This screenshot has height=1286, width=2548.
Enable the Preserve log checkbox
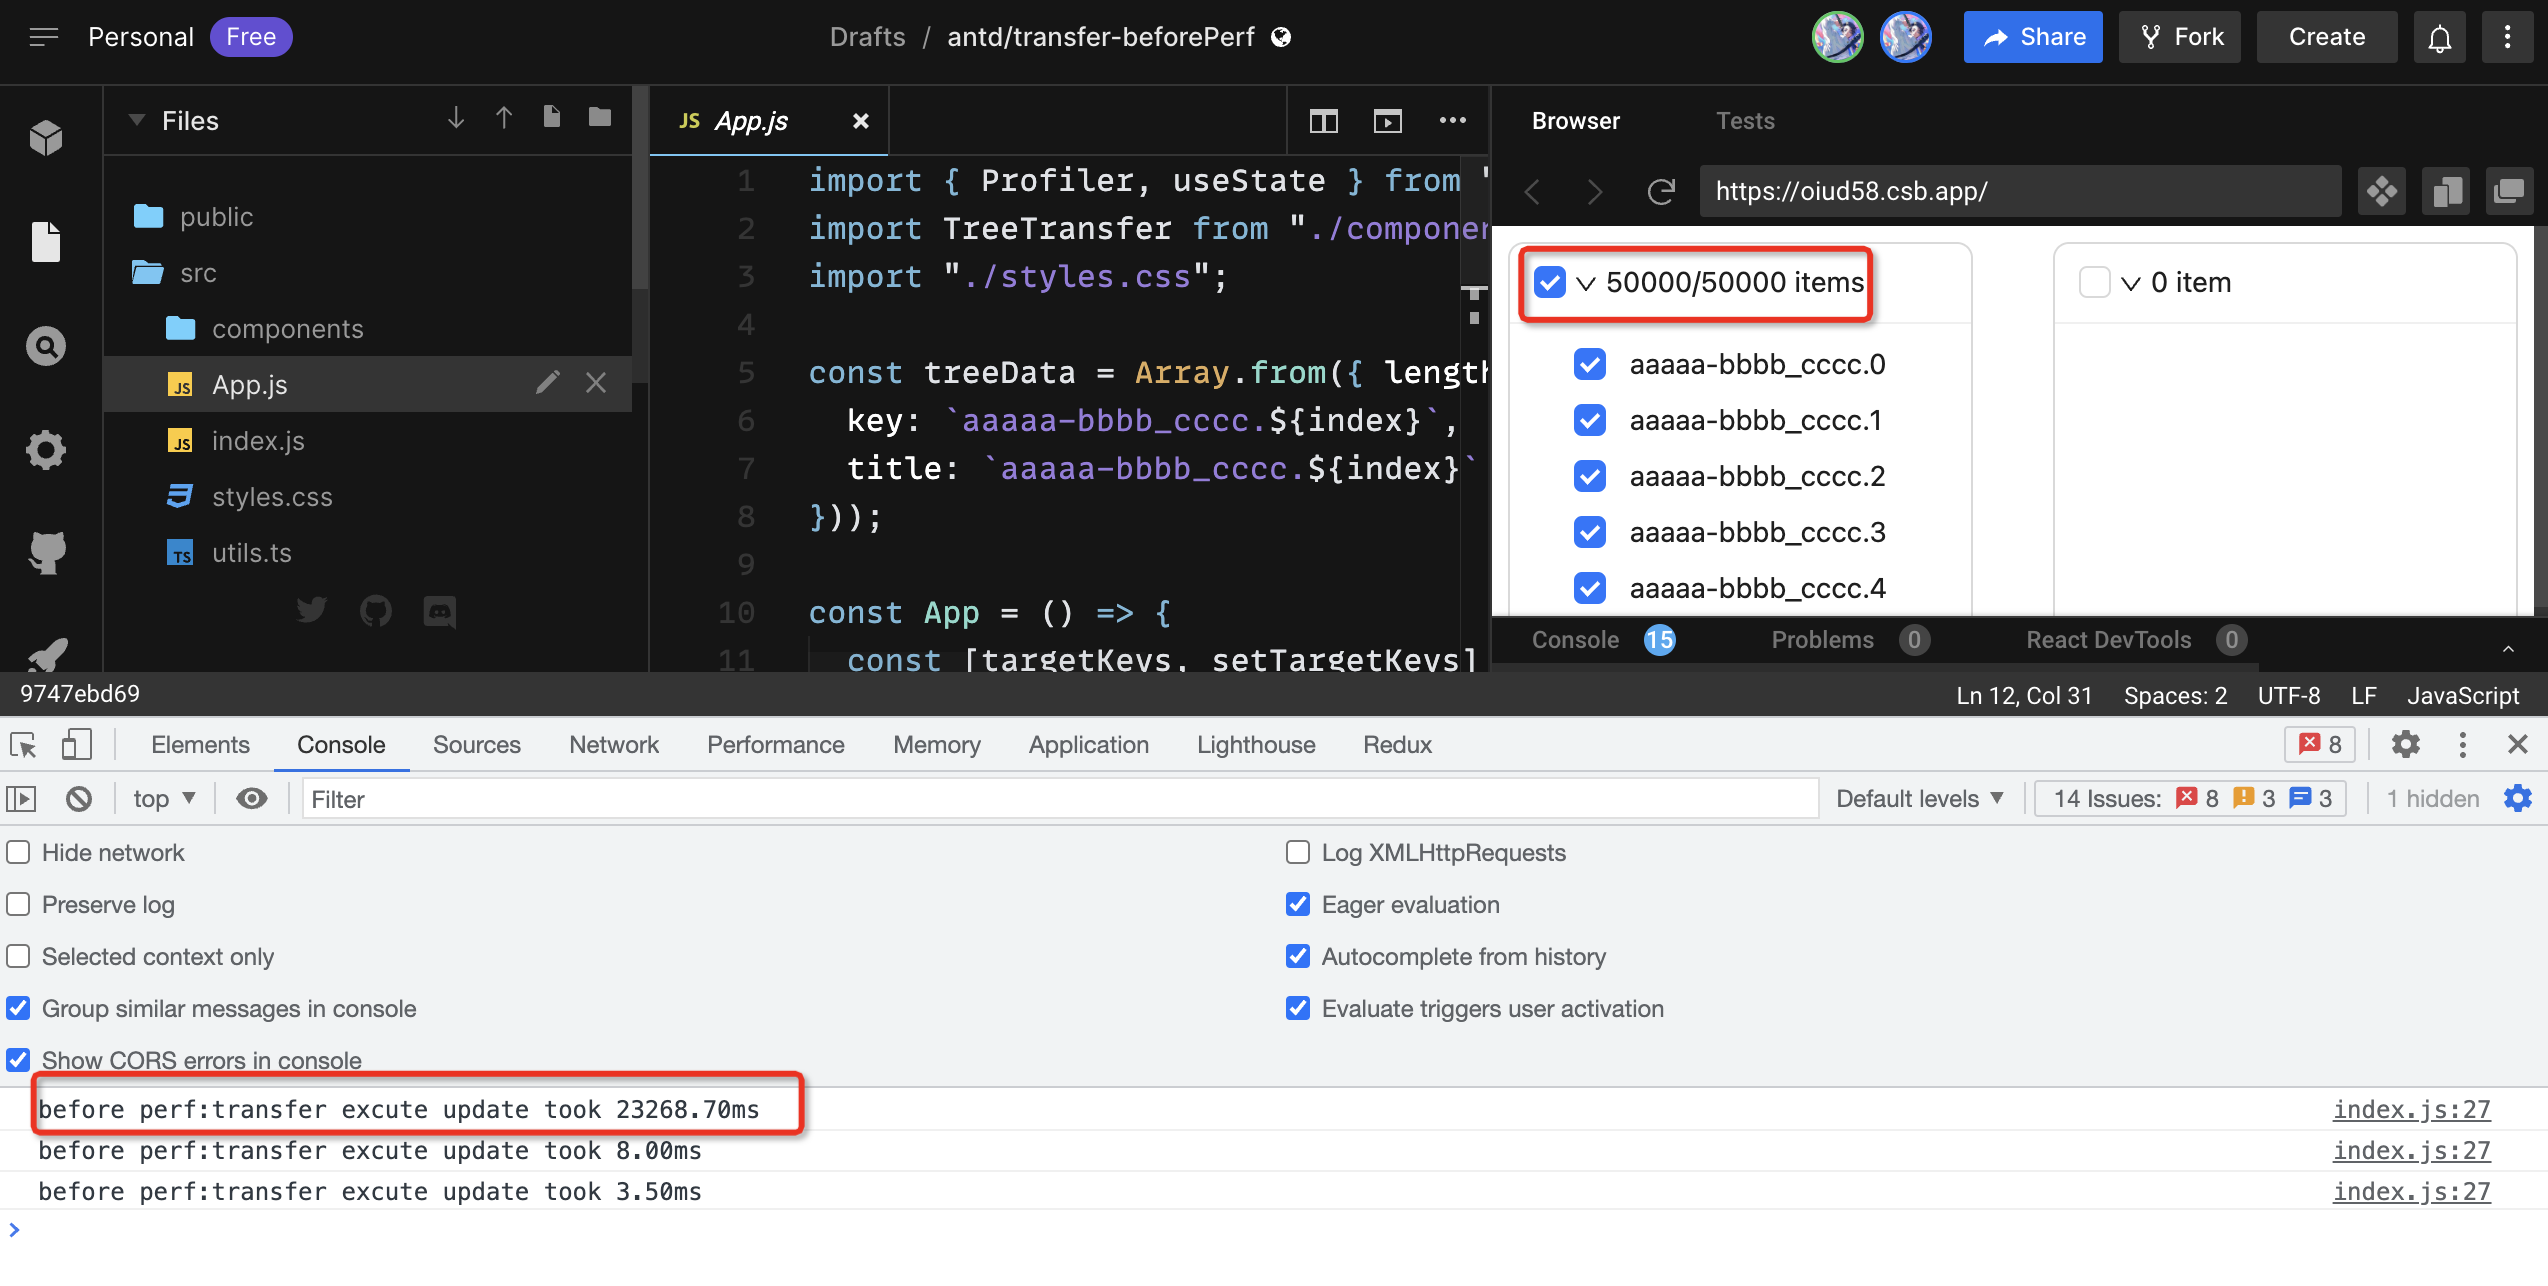click(18, 905)
